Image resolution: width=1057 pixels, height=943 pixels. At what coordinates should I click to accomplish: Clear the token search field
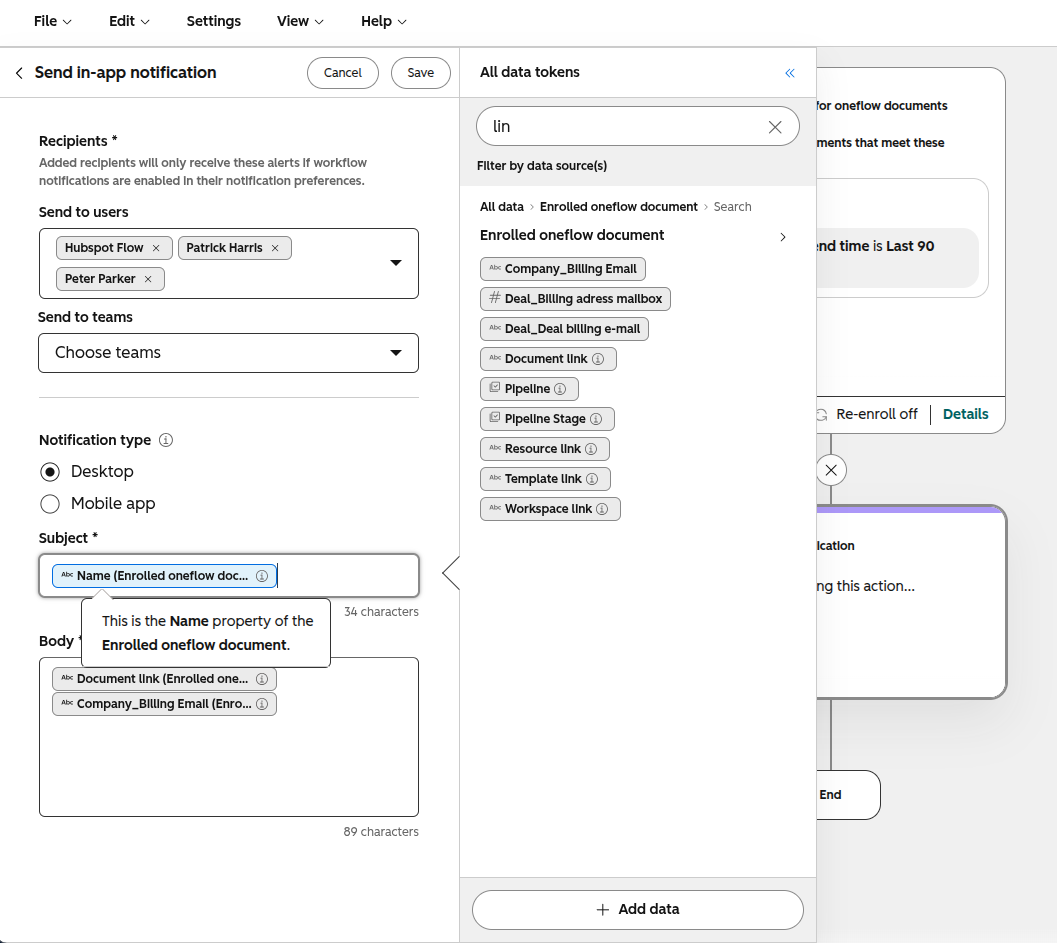[775, 127]
